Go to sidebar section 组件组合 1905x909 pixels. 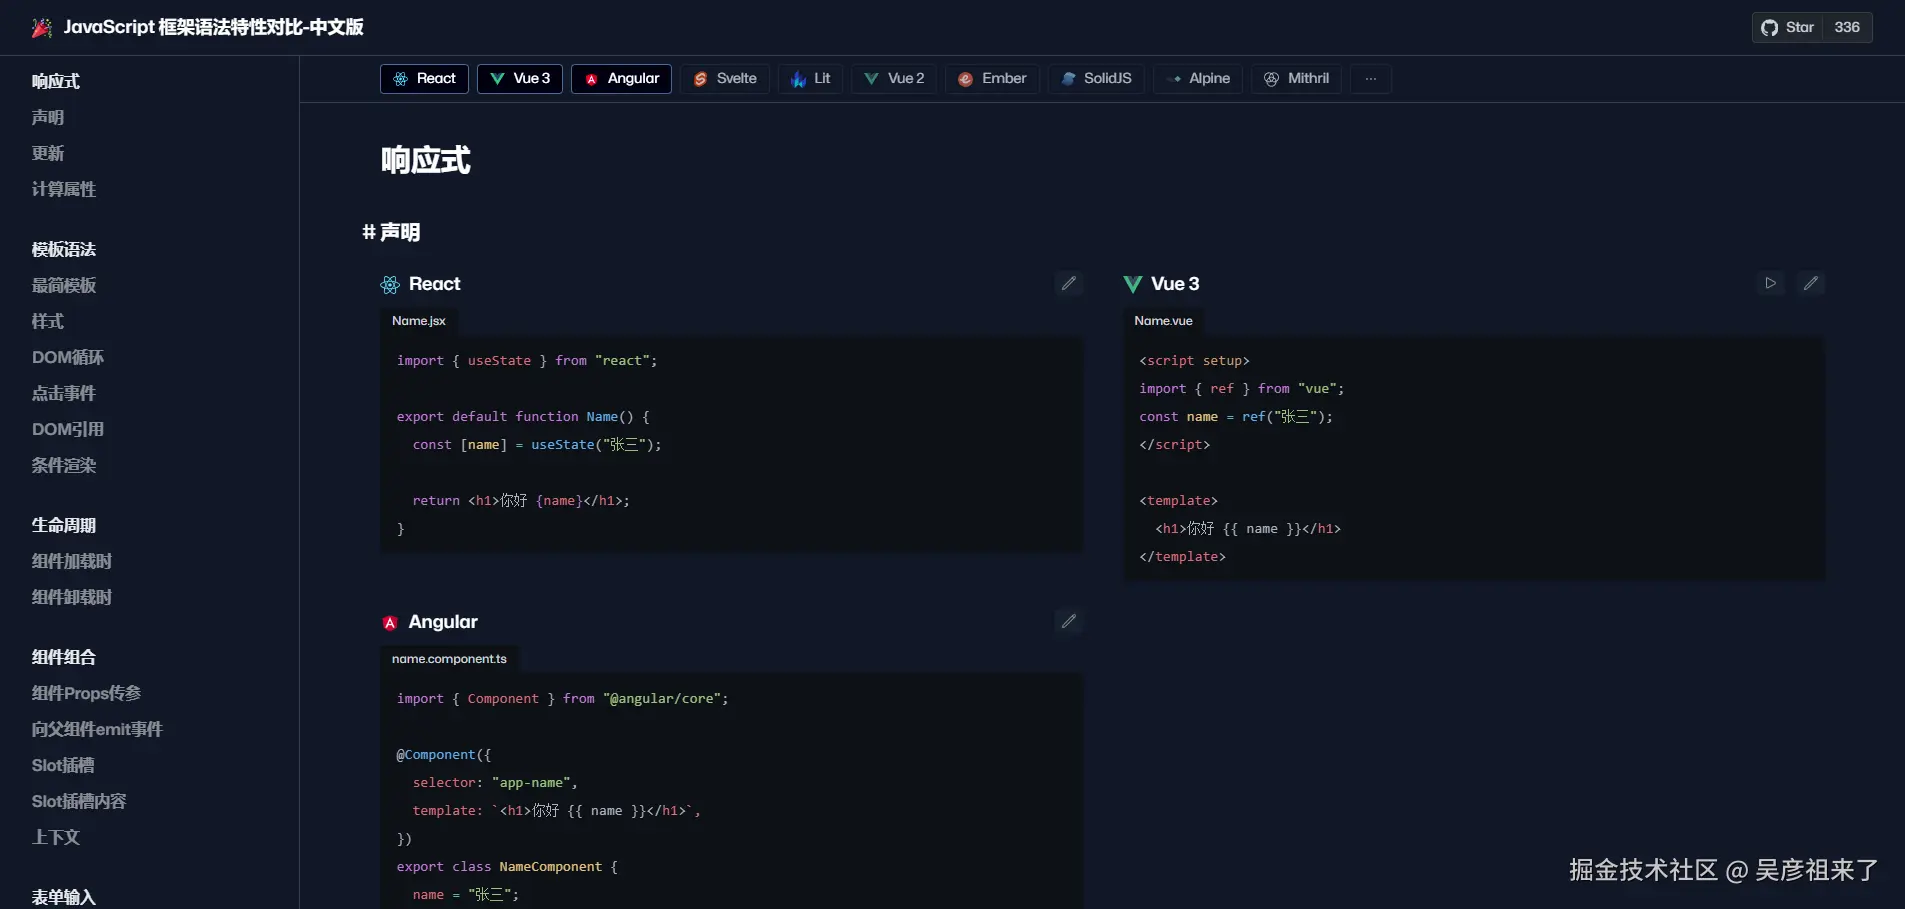click(x=64, y=657)
